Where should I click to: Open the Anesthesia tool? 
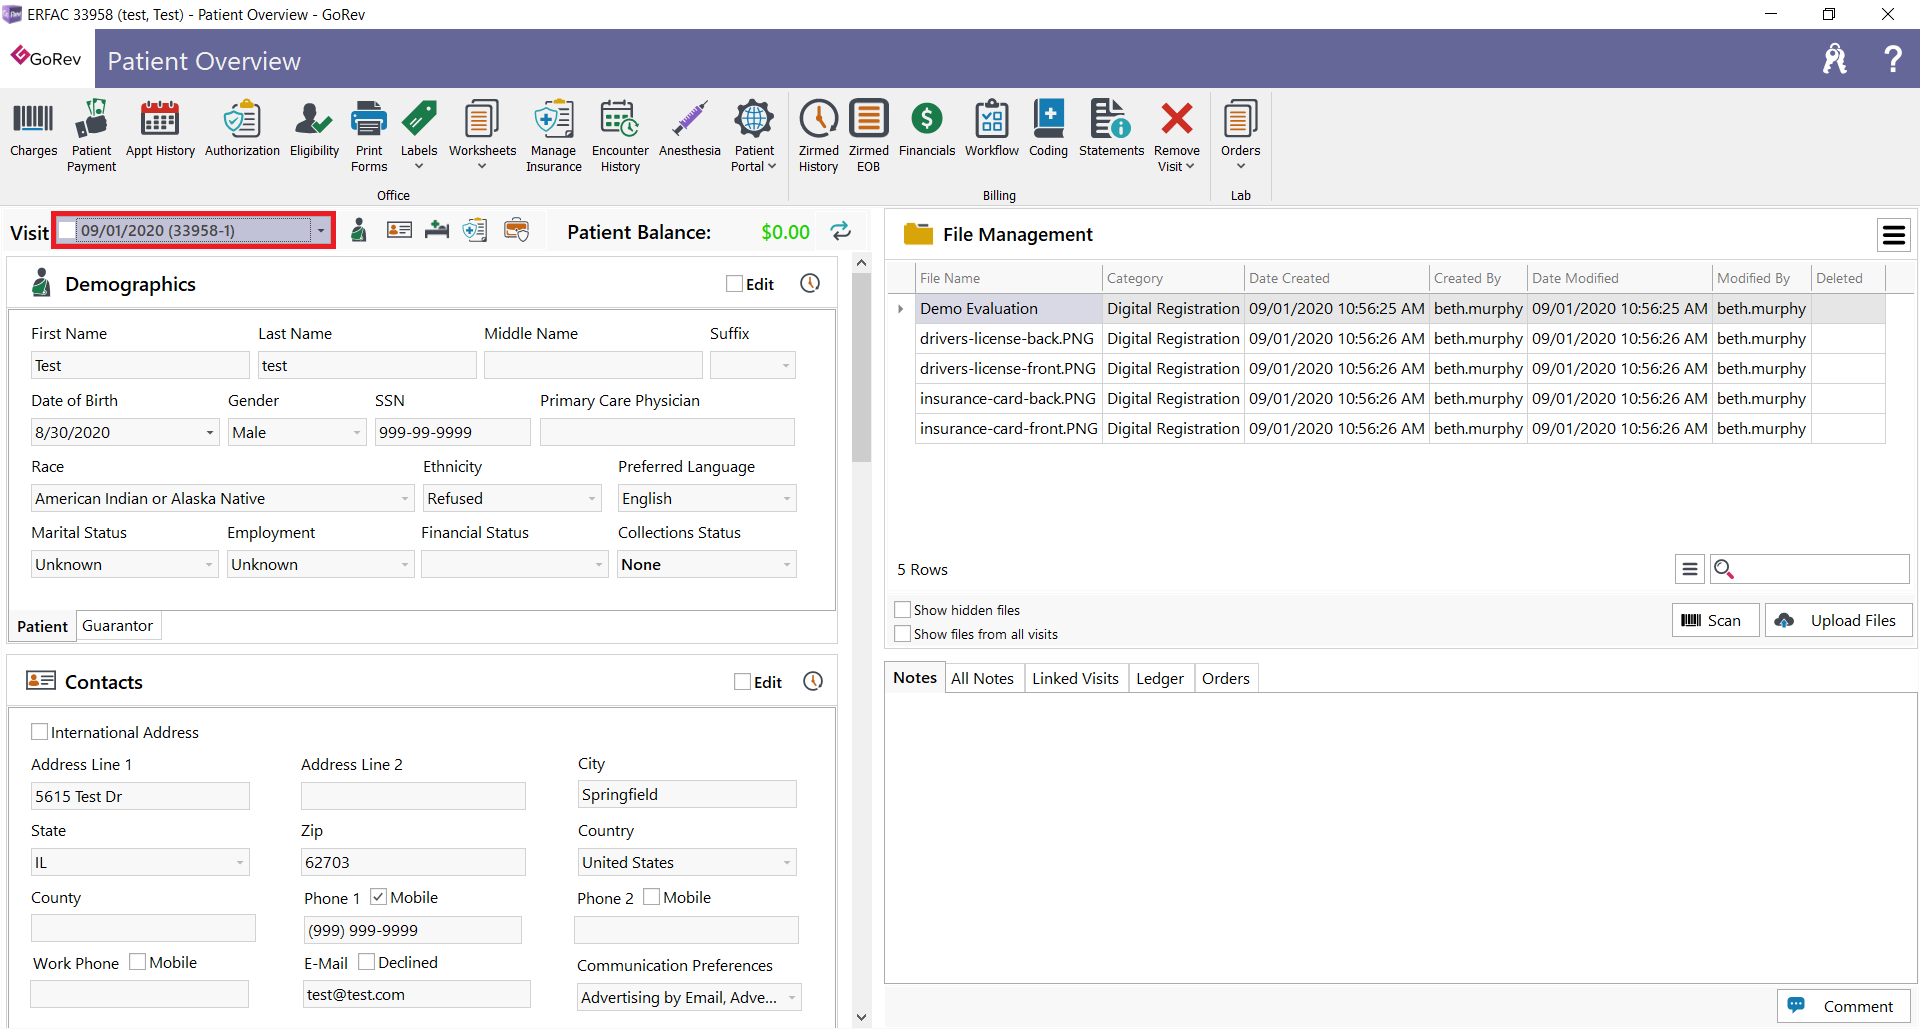689,129
